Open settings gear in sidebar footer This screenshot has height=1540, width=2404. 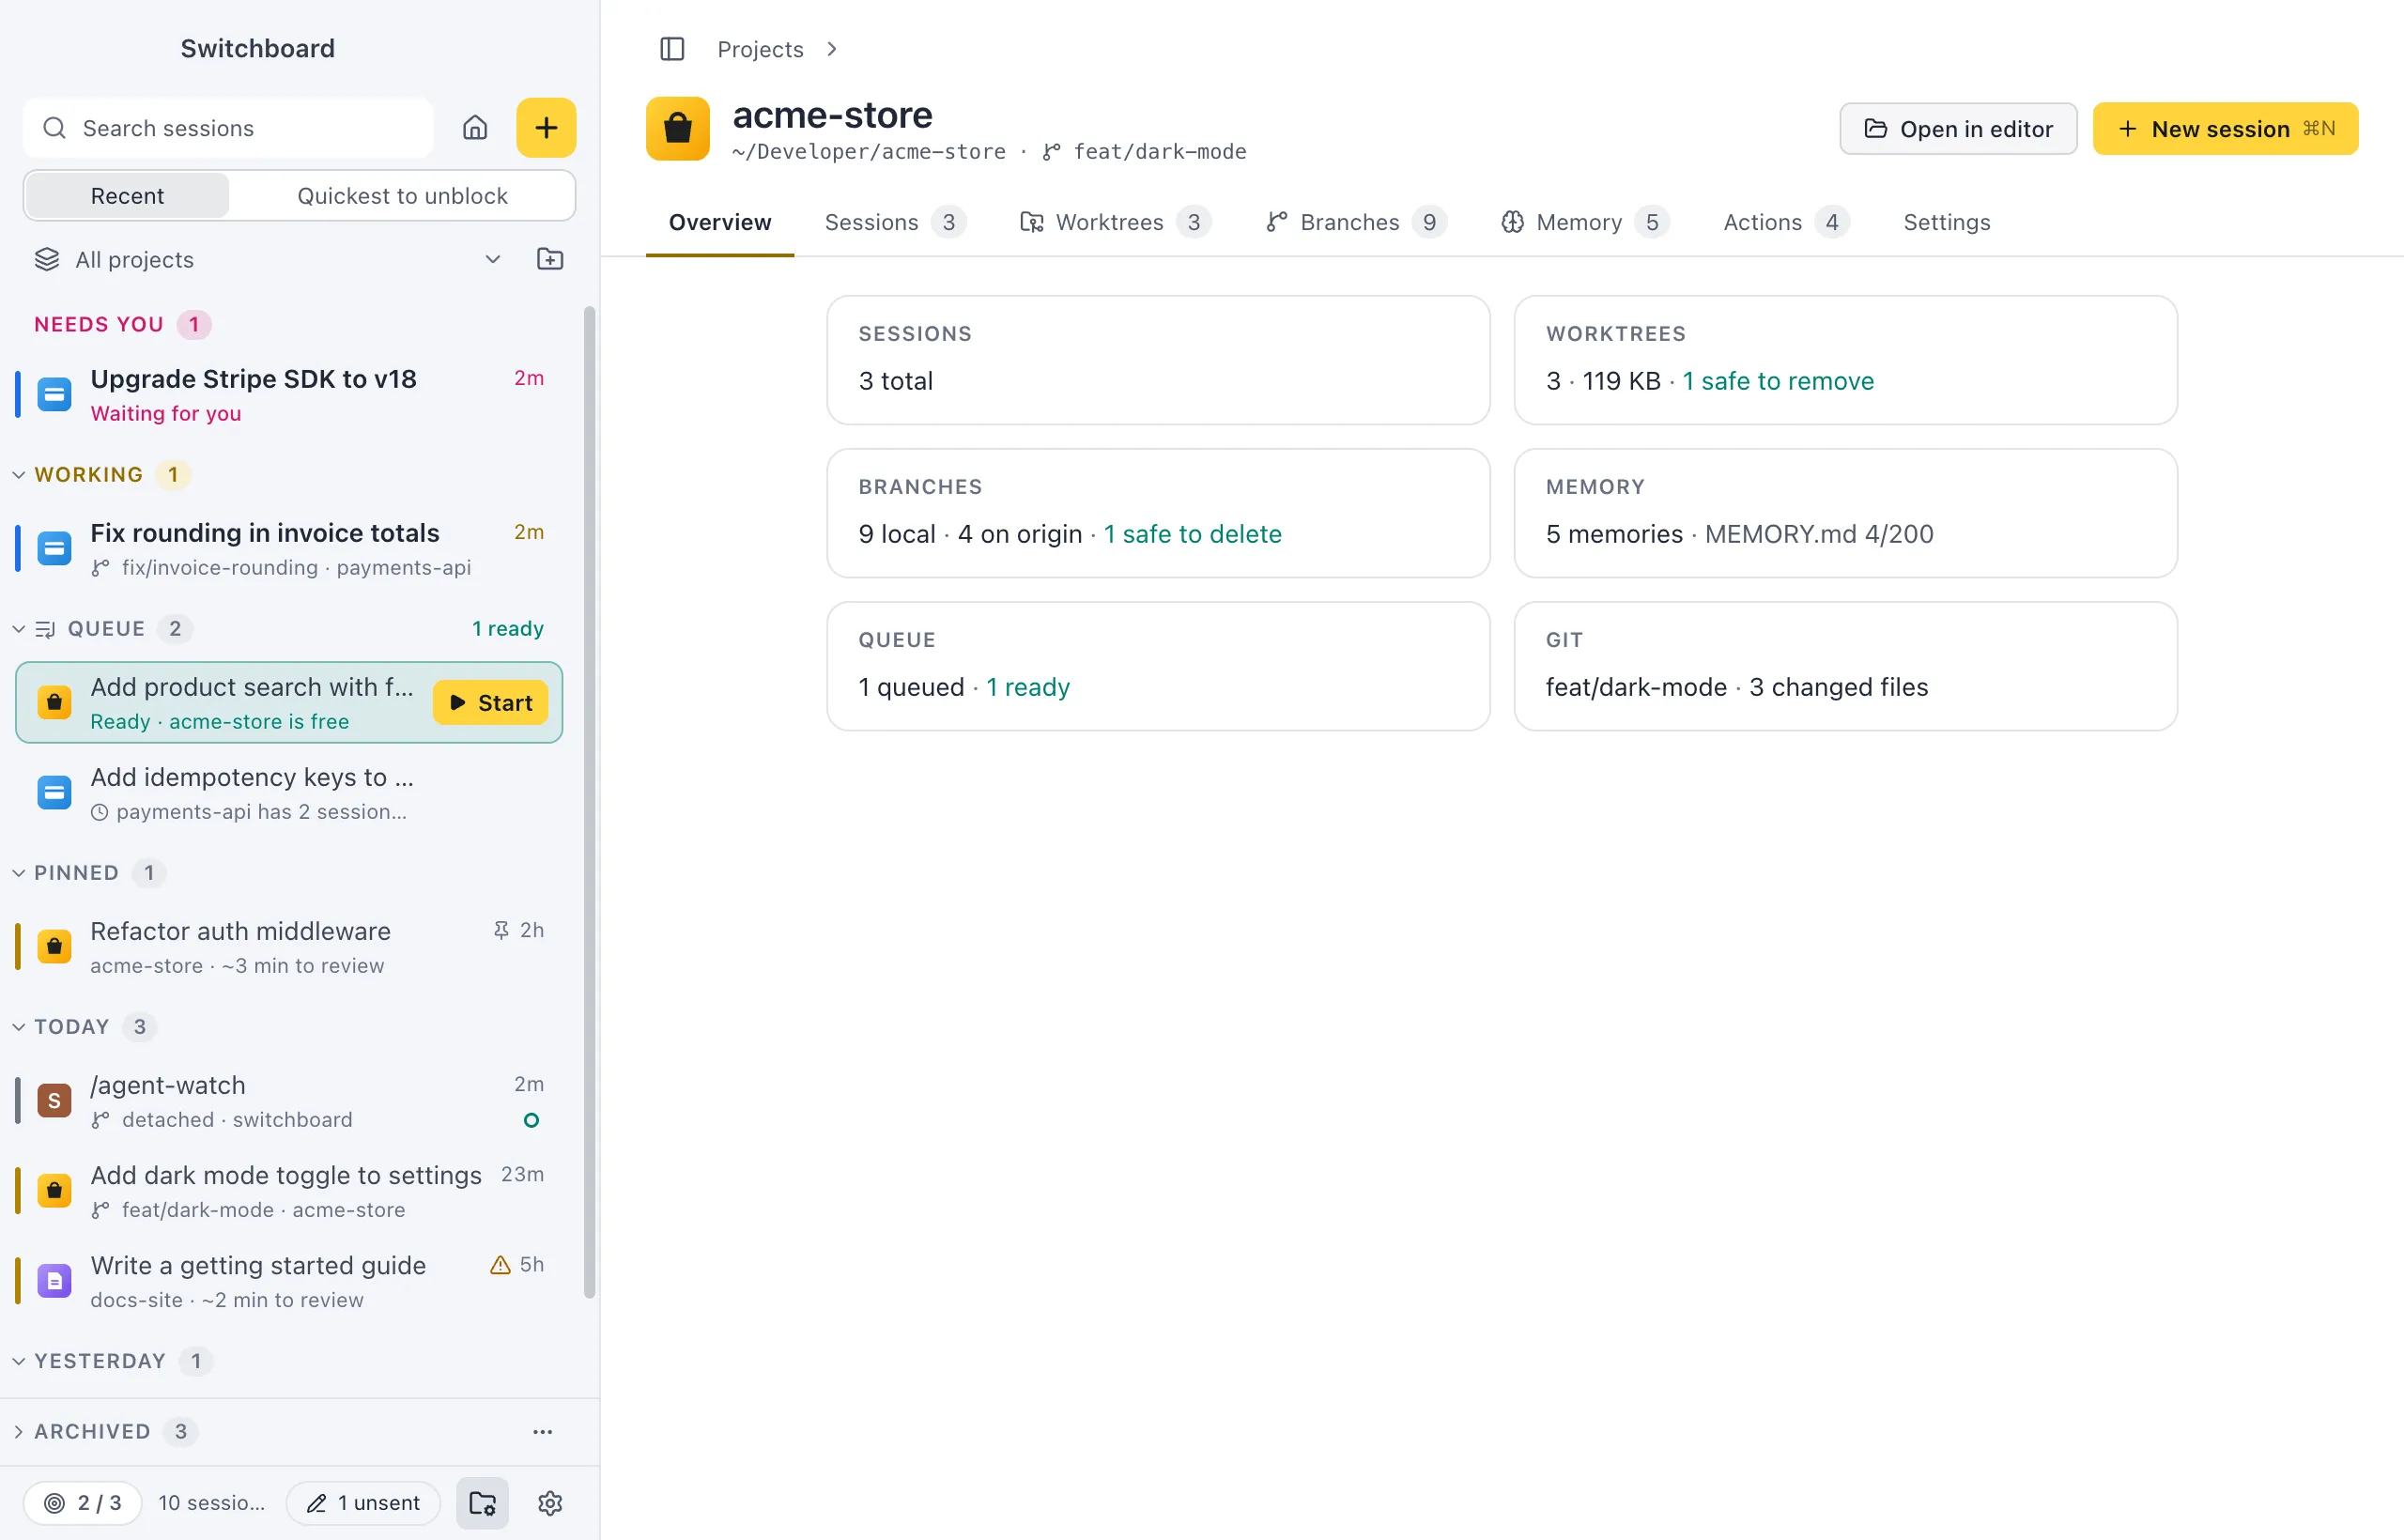(550, 1502)
